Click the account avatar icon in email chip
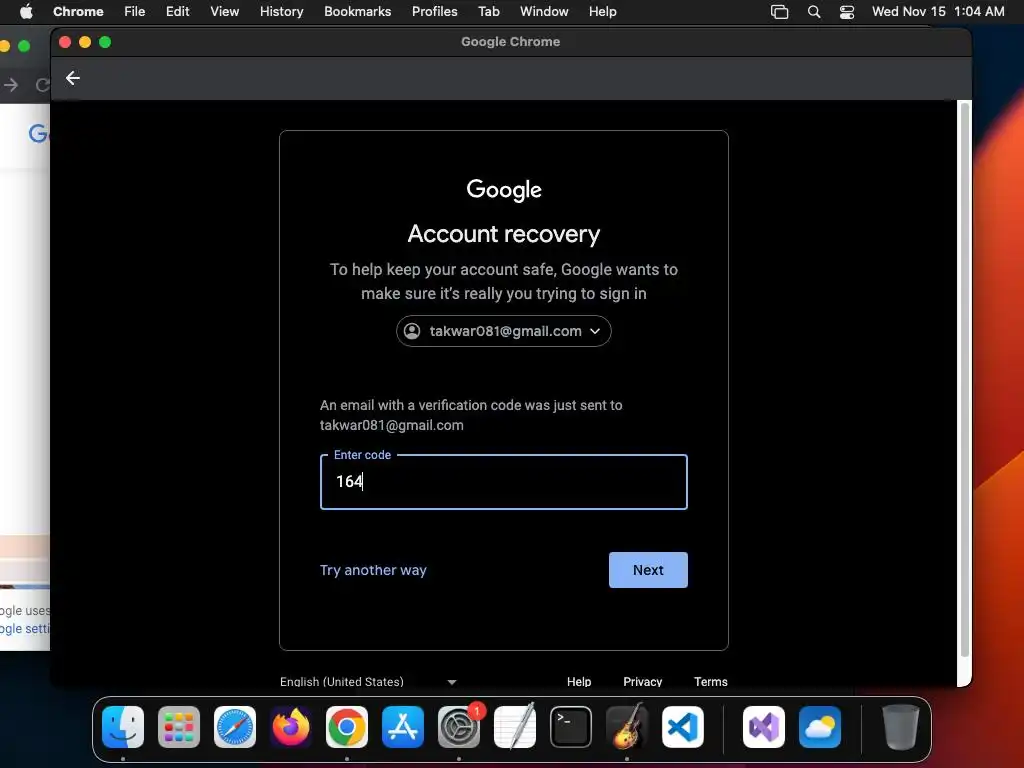This screenshot has width=1024, height=768. (x=412, y=331)
